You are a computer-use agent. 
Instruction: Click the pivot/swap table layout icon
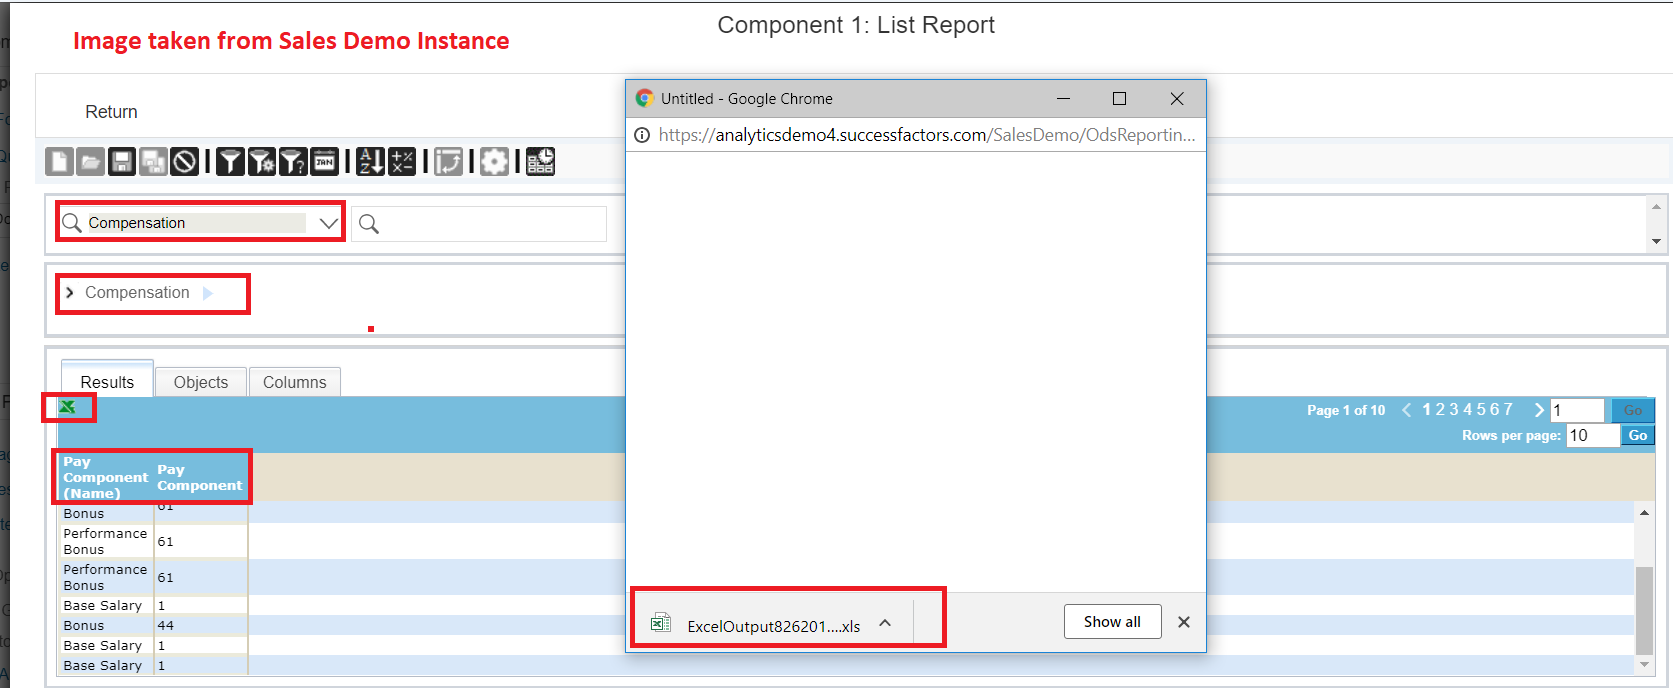[449, 161]
